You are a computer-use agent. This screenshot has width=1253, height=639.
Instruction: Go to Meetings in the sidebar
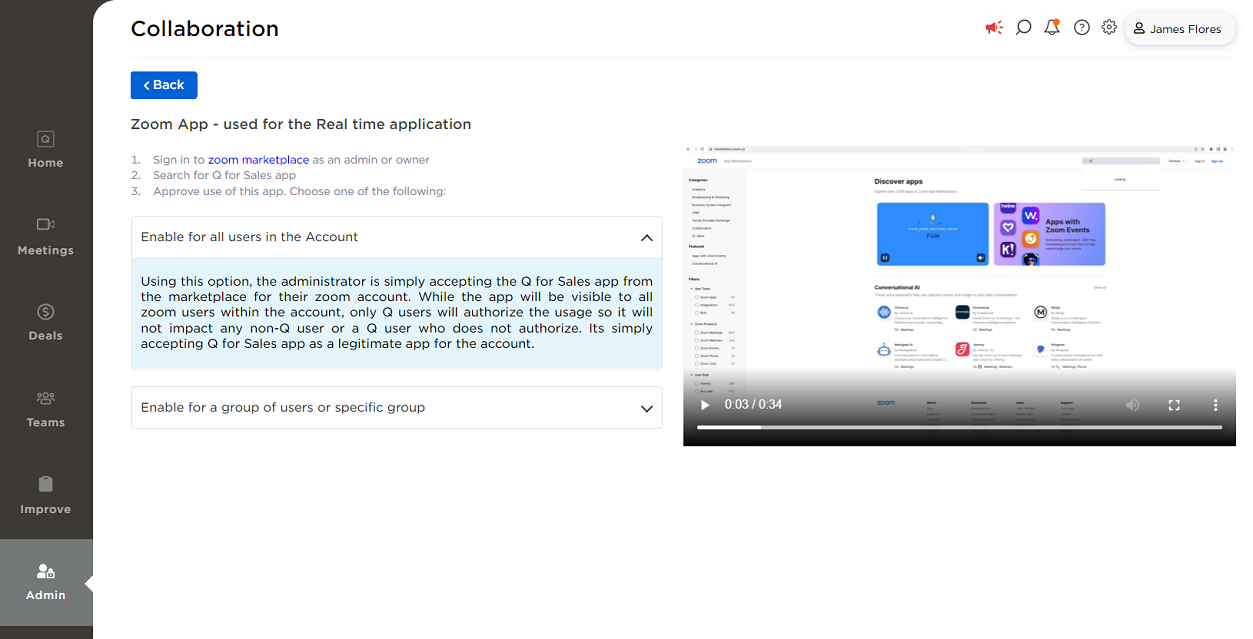(46, 237)
